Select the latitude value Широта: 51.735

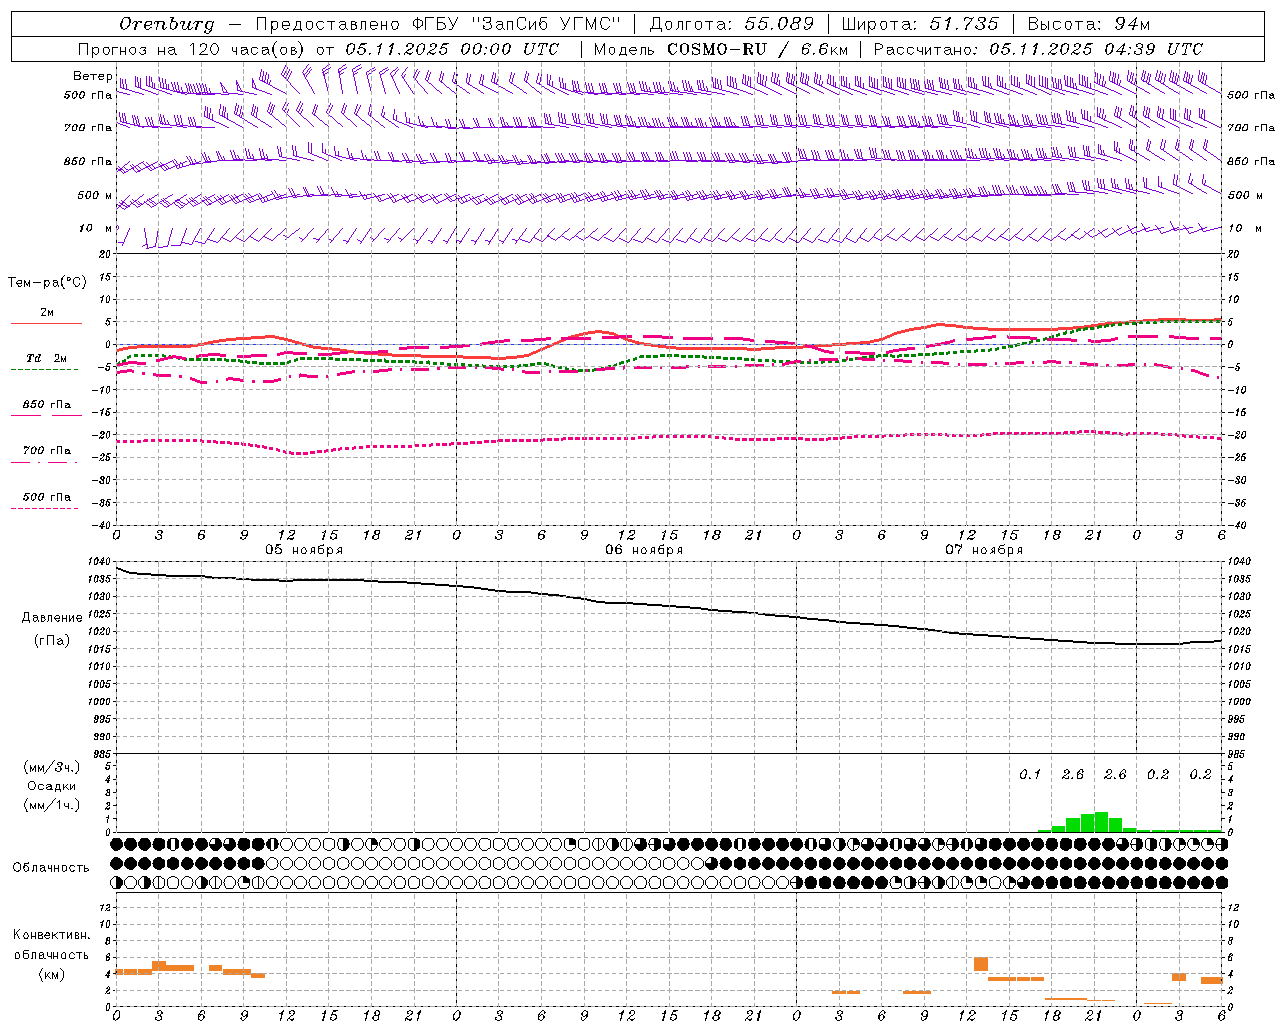(x=920, y=24)
